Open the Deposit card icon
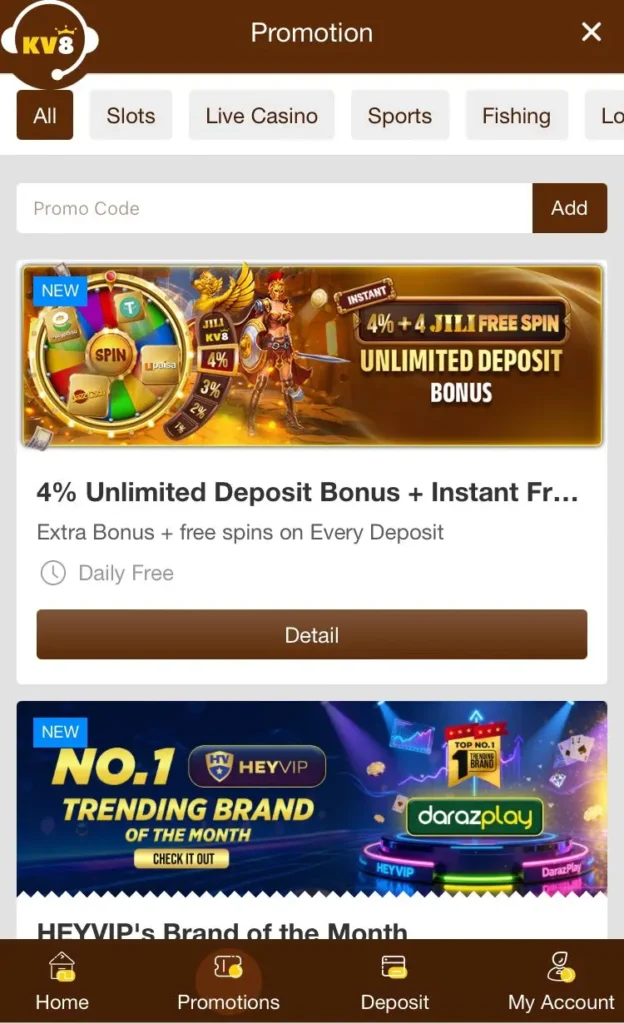The width and height of the screenshot is (624, 1024). pos(394,967)
